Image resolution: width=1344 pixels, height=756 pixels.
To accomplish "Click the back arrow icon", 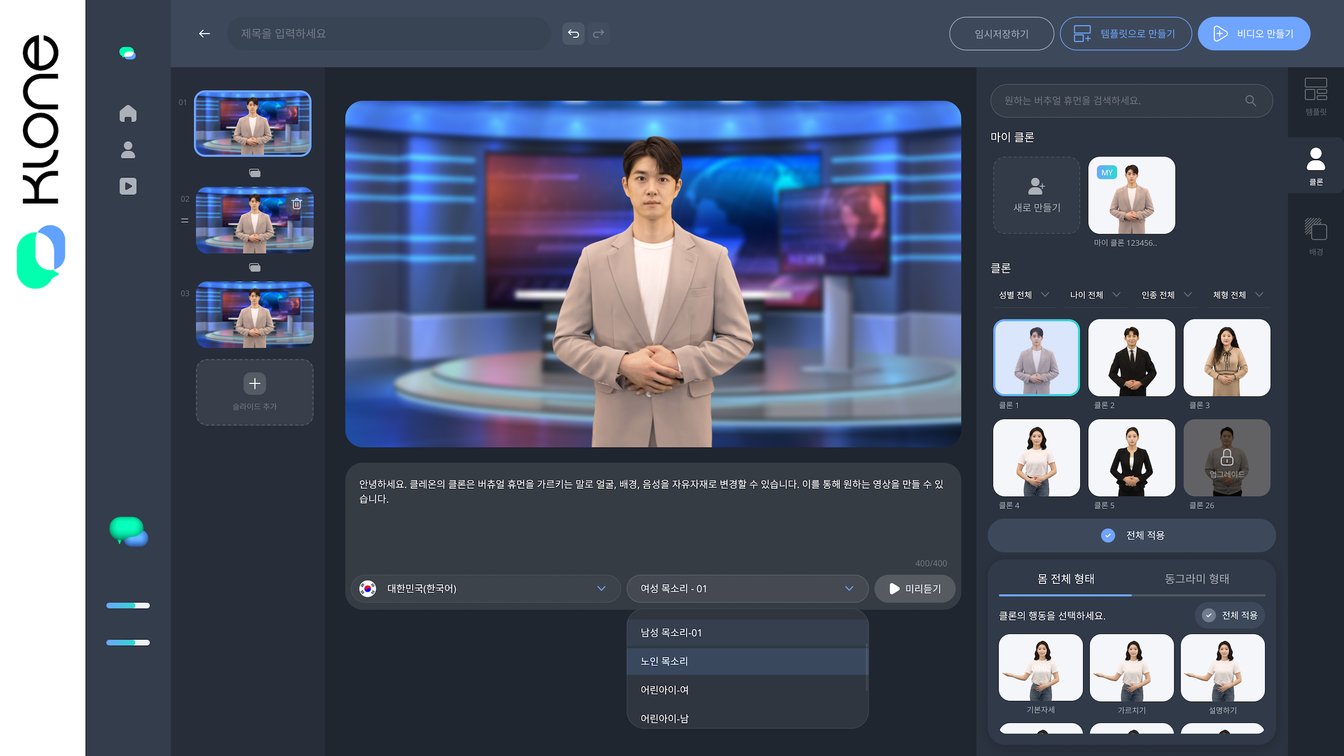I will click(204, 34).
